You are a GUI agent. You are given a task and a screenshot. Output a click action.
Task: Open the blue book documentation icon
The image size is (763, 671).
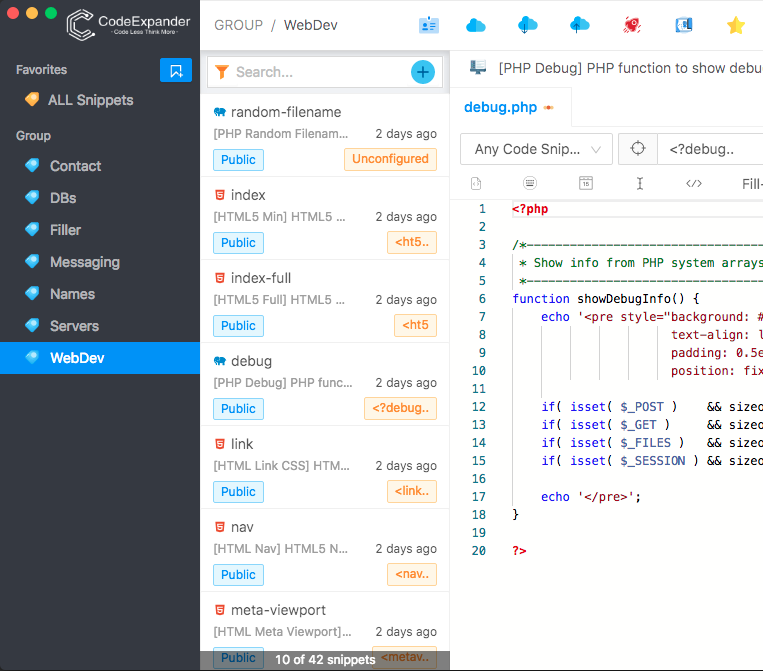[x=684, y=25]
